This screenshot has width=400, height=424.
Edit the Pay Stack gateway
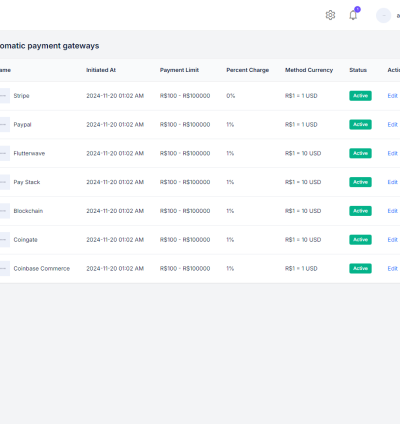coord(392,182)
